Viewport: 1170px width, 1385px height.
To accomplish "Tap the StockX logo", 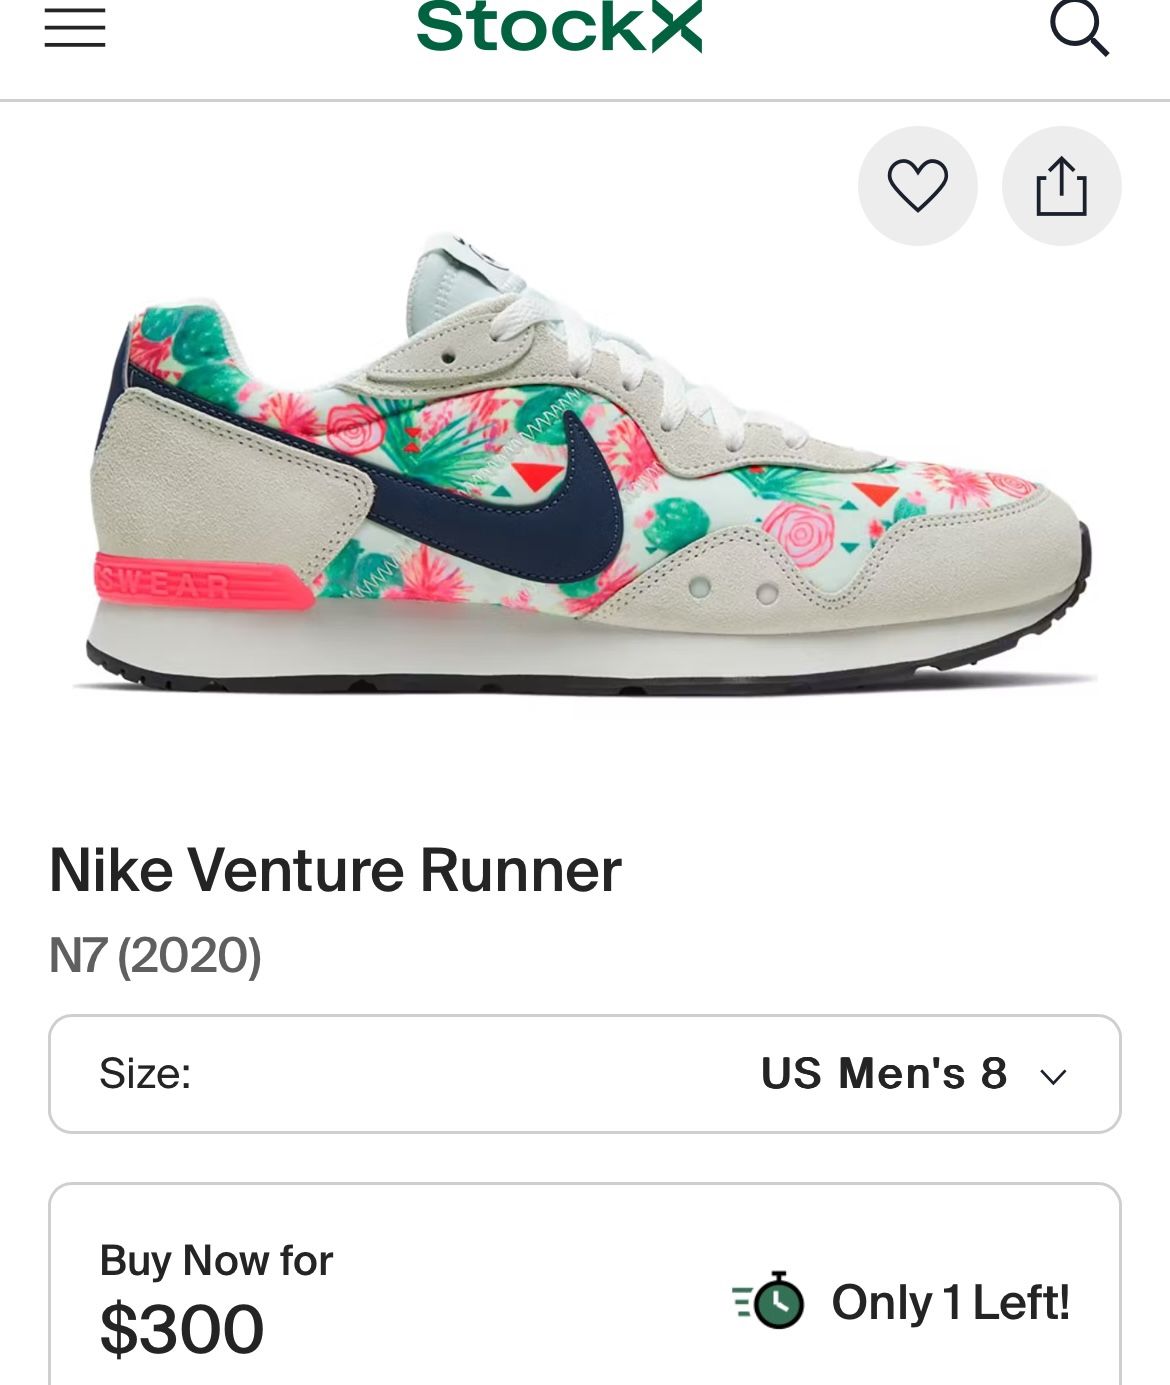I will click(559, 26).
